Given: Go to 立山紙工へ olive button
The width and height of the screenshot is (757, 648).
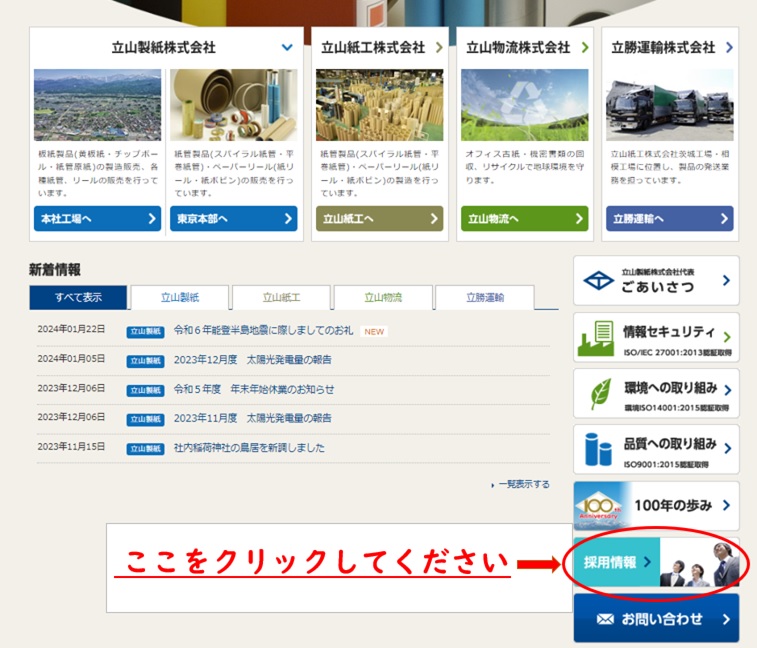Looking at the screenshot, I should pyautogui.click(x=379, y=219).
